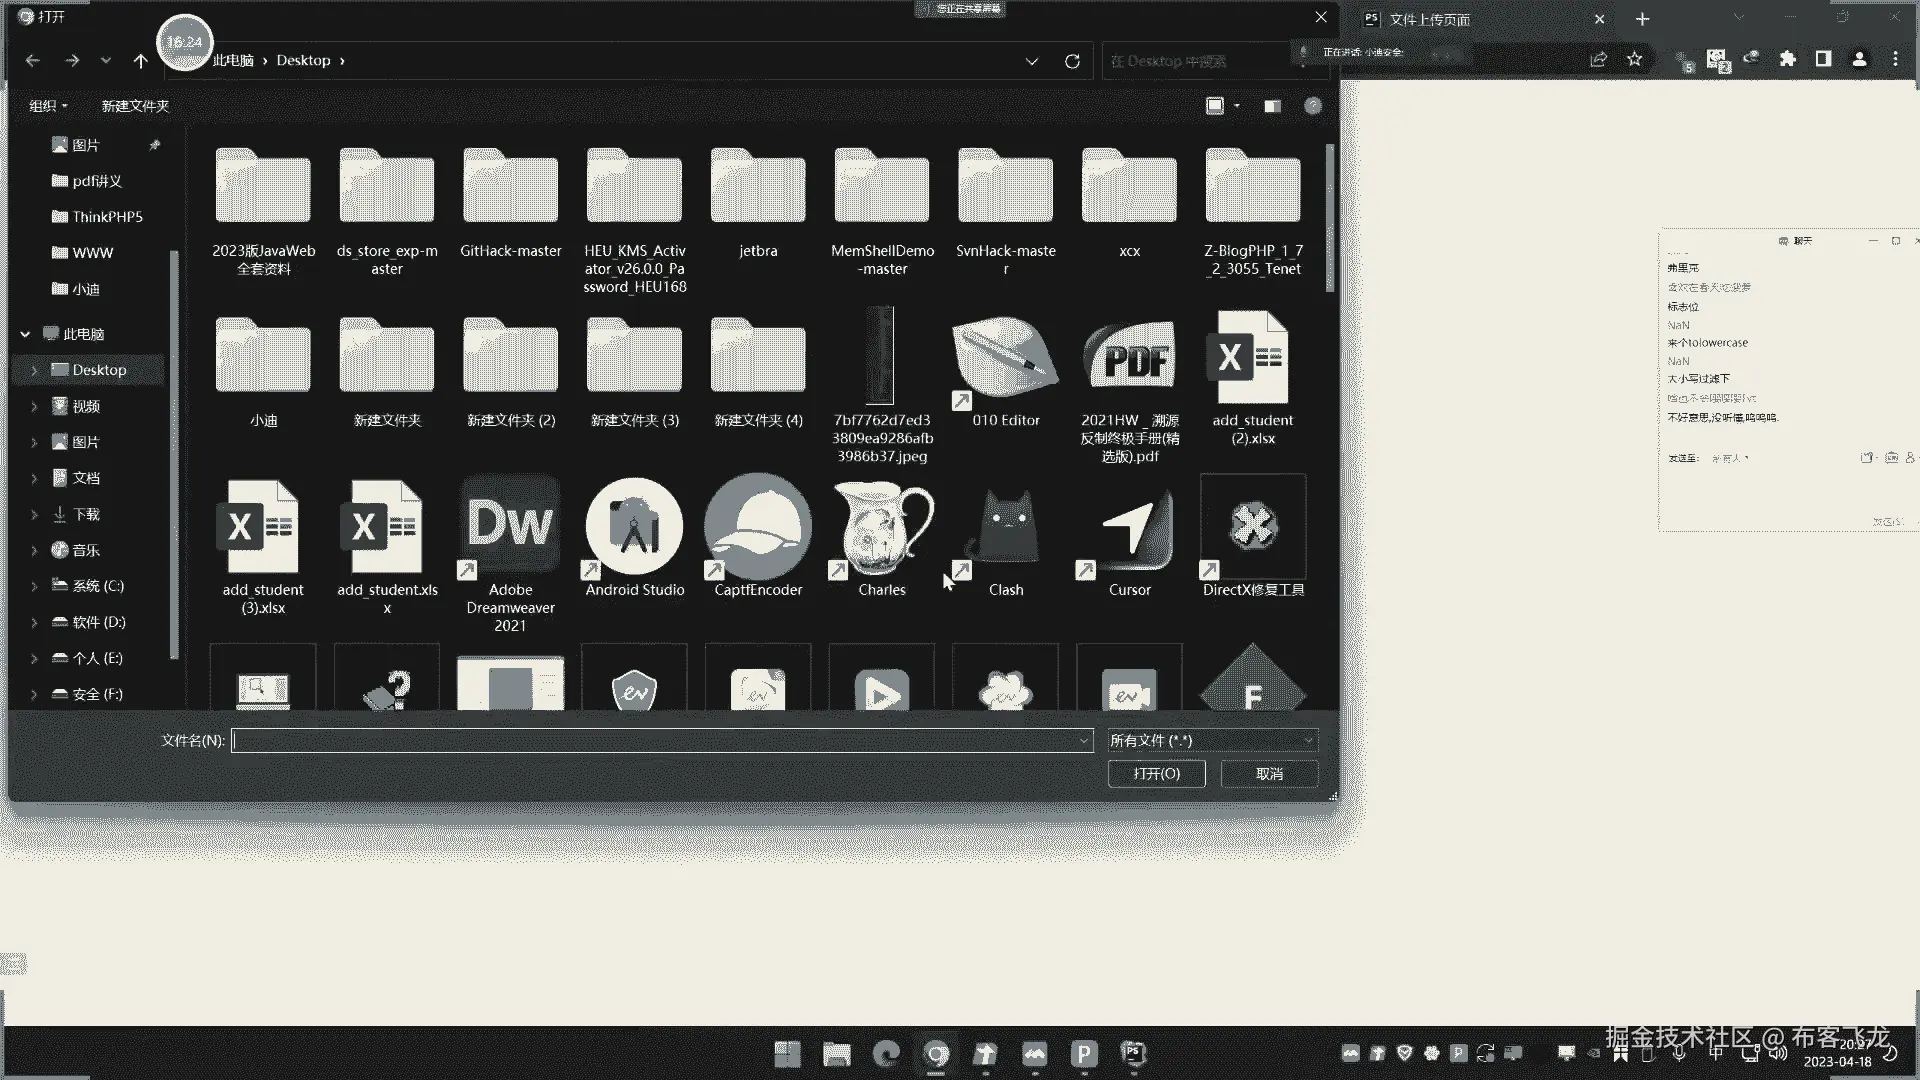
Task: Click the 取消 button
Action: coord(1269,774)
